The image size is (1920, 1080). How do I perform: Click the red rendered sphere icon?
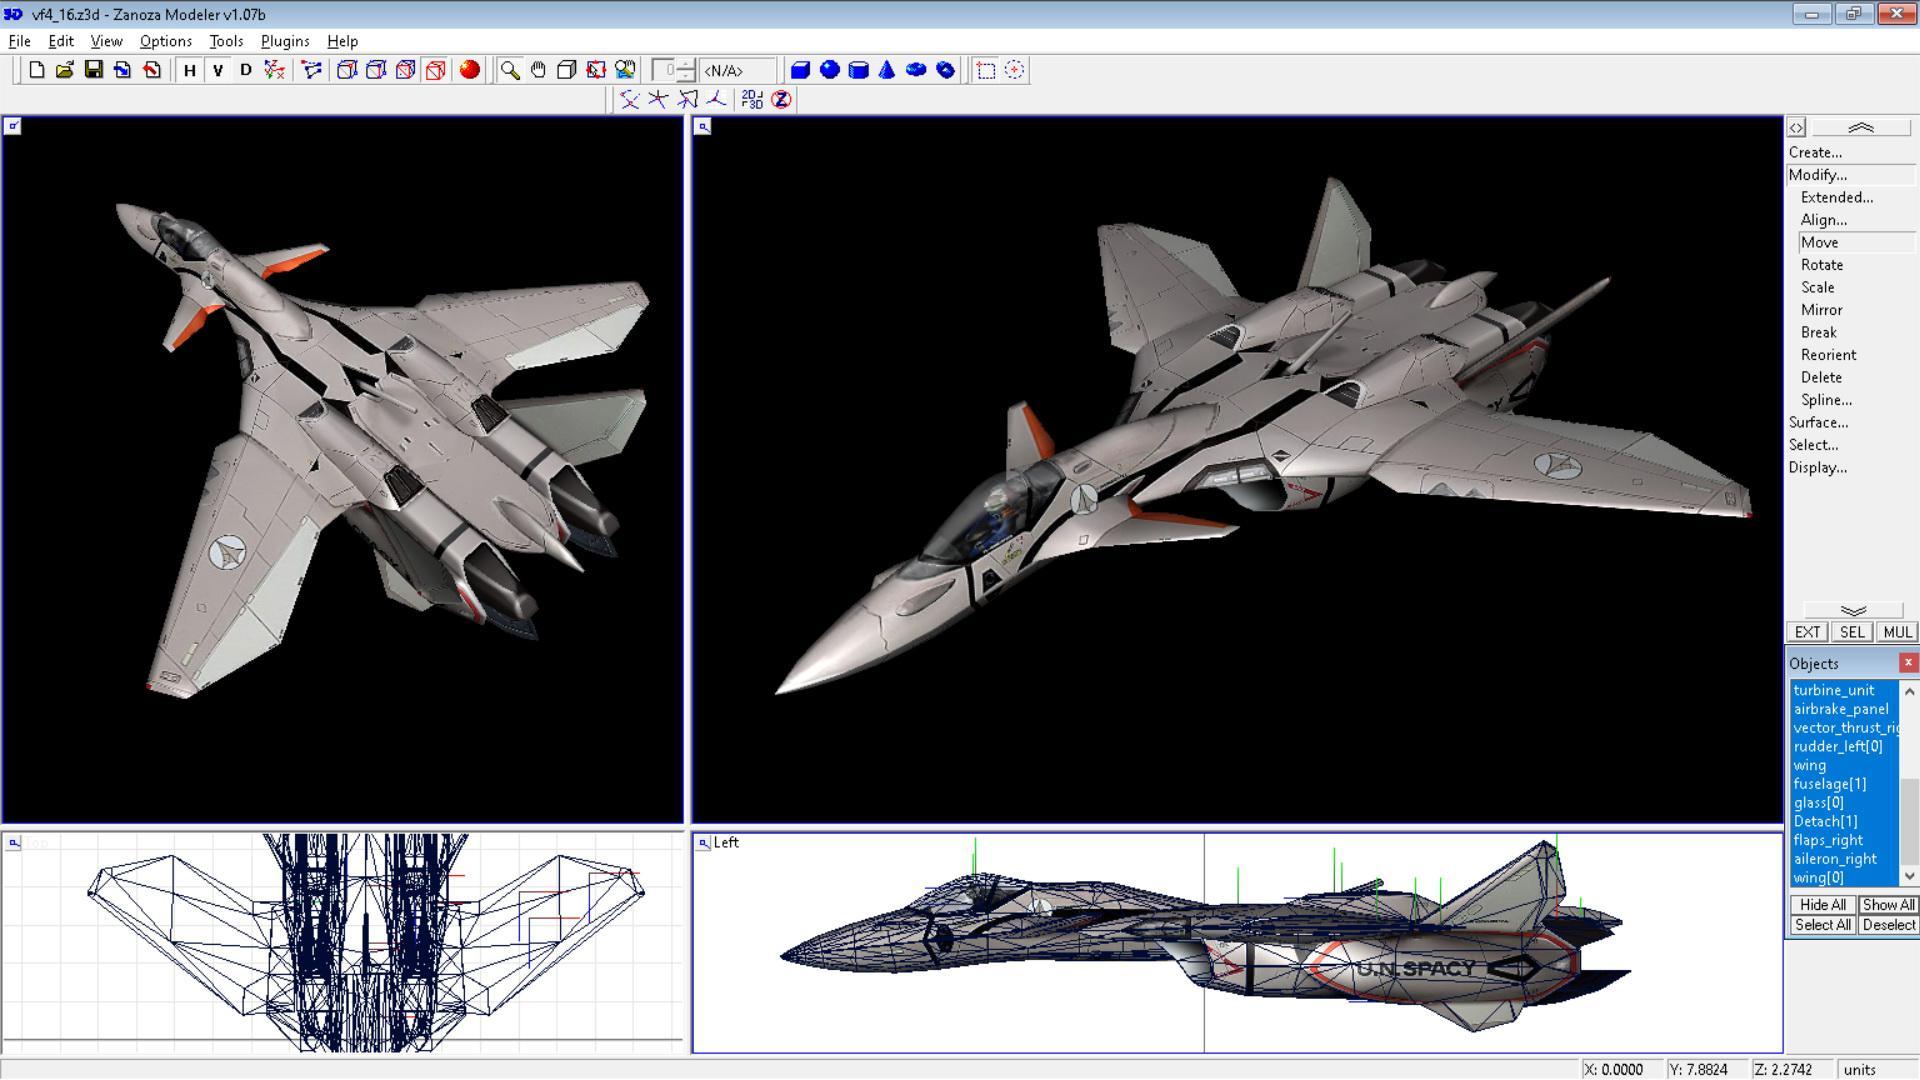(466, 70)
